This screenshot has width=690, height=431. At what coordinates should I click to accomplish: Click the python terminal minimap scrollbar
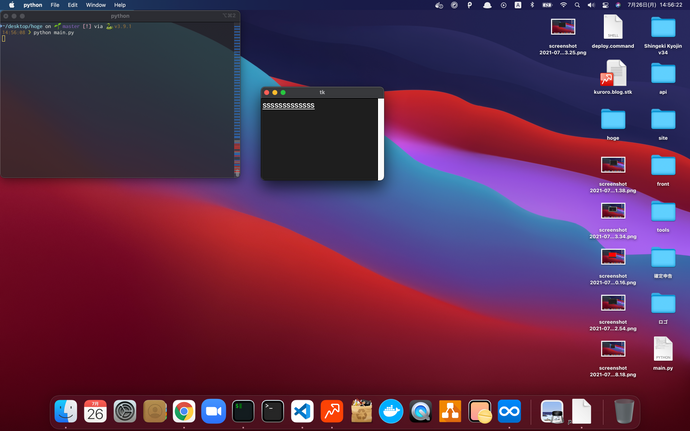pyautogui.click(x=237, y=100)
